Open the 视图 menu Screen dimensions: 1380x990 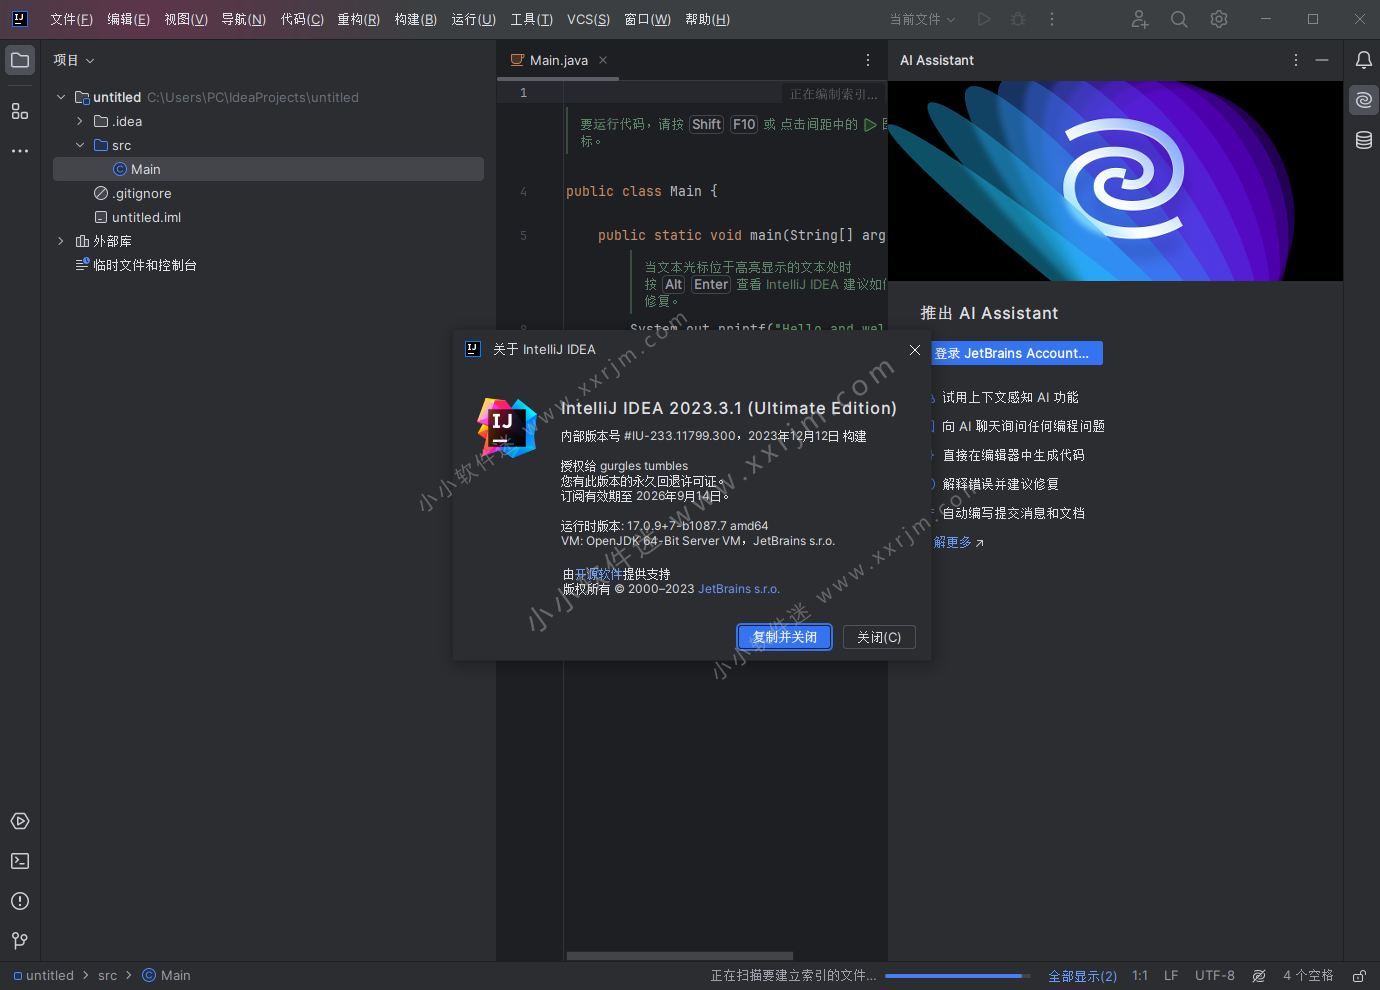pyautogui.click(x=186, y=19)
